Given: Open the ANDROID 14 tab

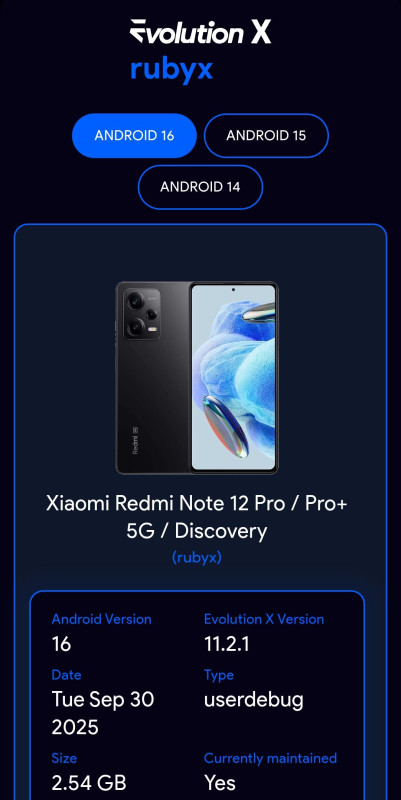Looking at the screenshot, I should [200, 187].
